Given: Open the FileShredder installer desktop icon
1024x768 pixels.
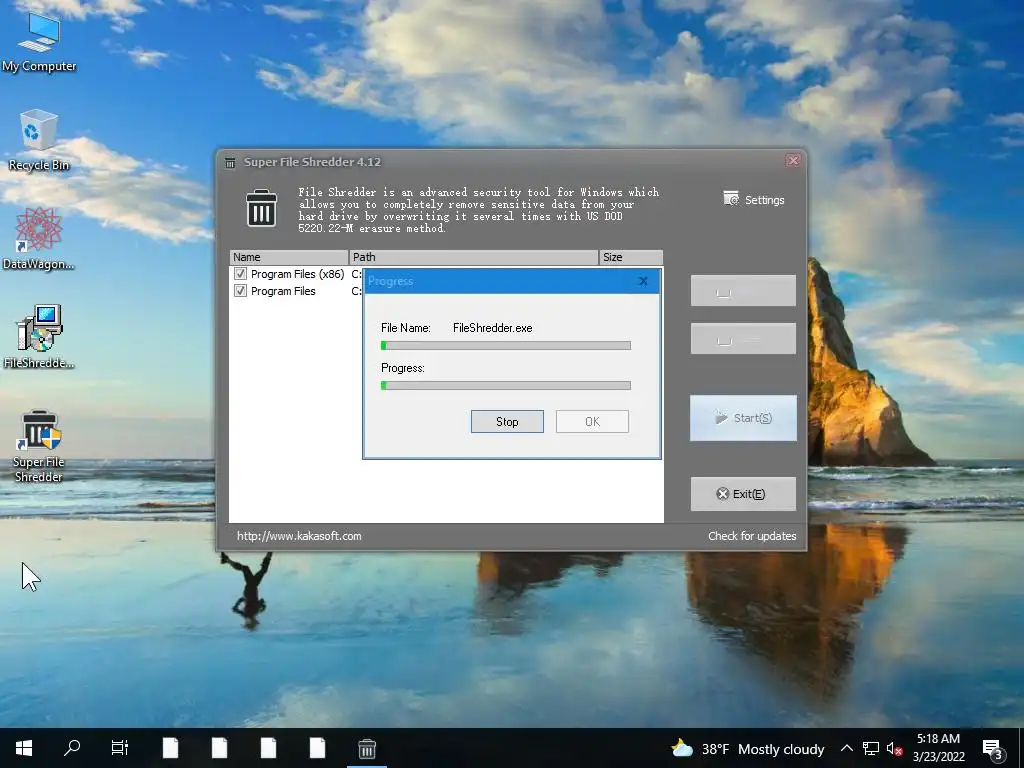Looking at the screenshot, I should [x=39, y=338].
